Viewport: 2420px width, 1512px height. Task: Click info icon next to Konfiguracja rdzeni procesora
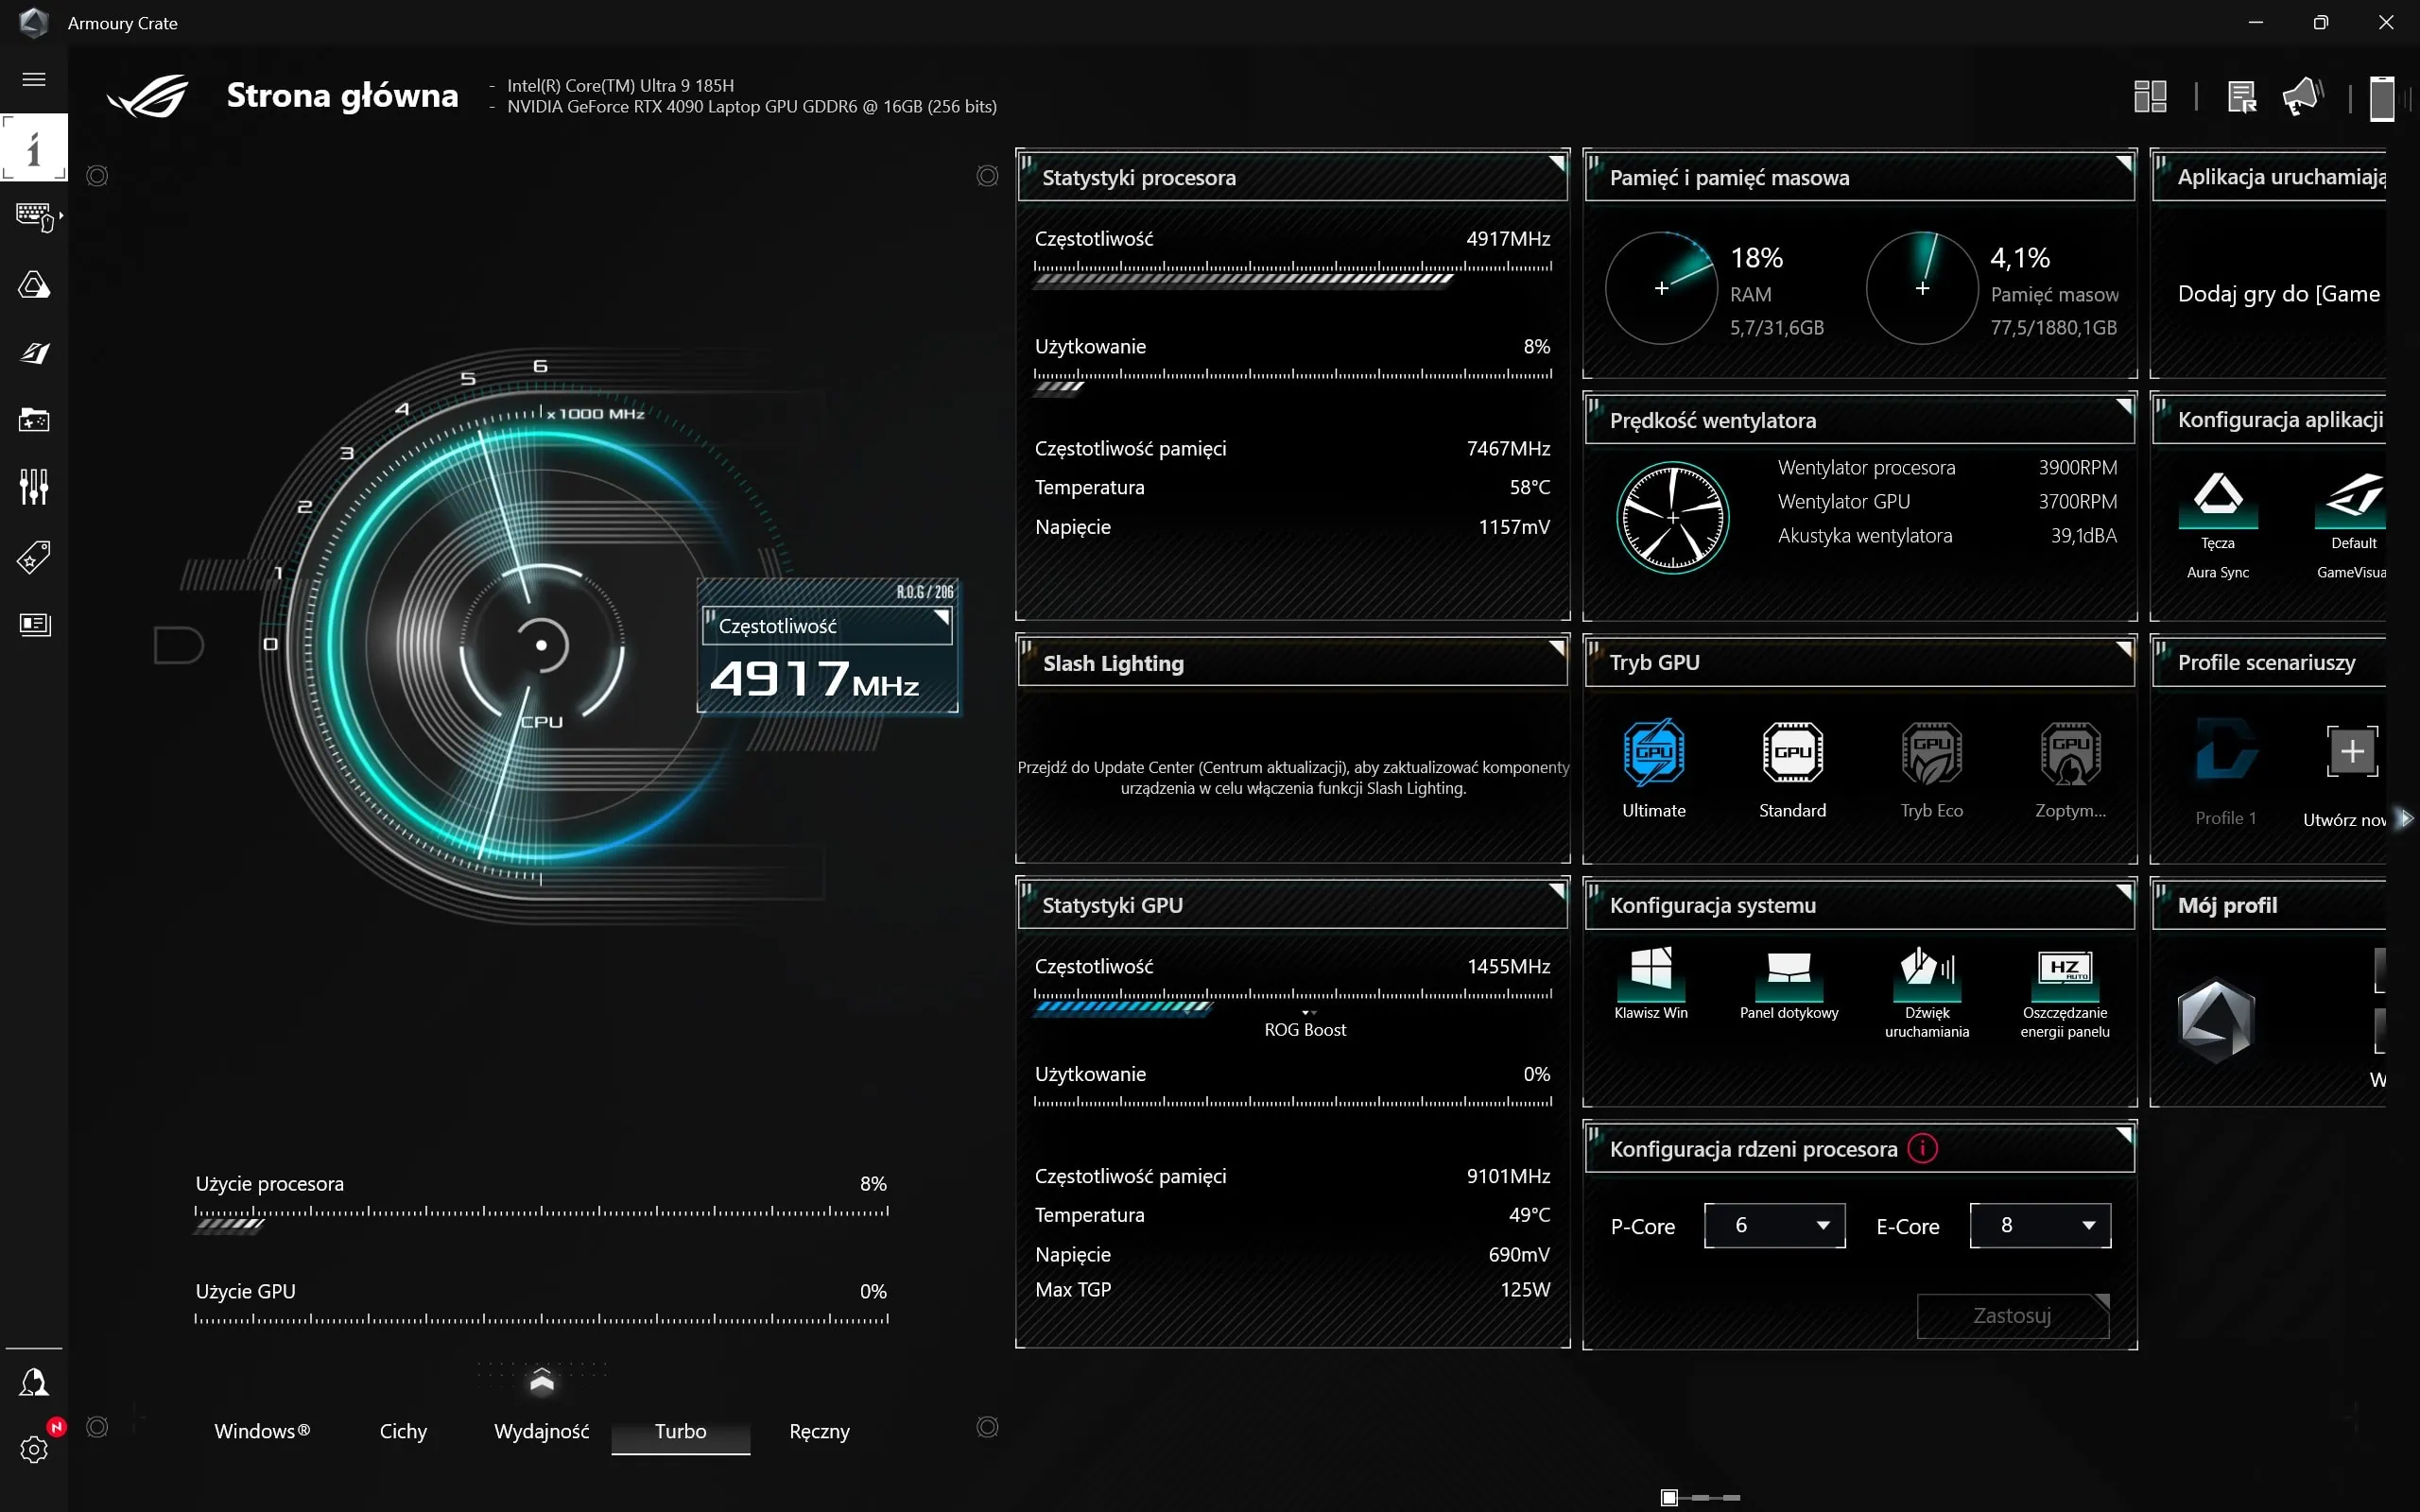pos(1922,1148)
